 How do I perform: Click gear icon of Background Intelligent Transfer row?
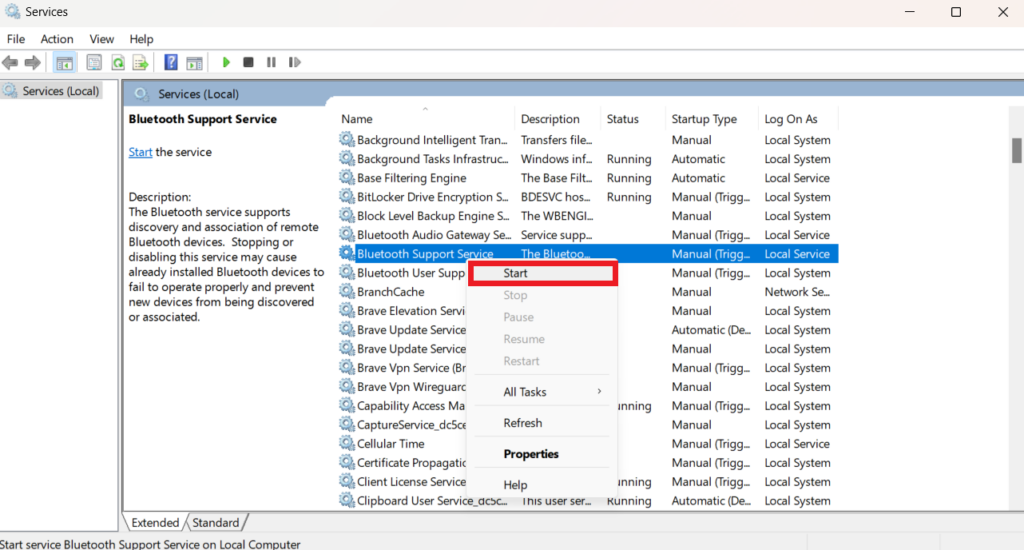click(347, 140)
